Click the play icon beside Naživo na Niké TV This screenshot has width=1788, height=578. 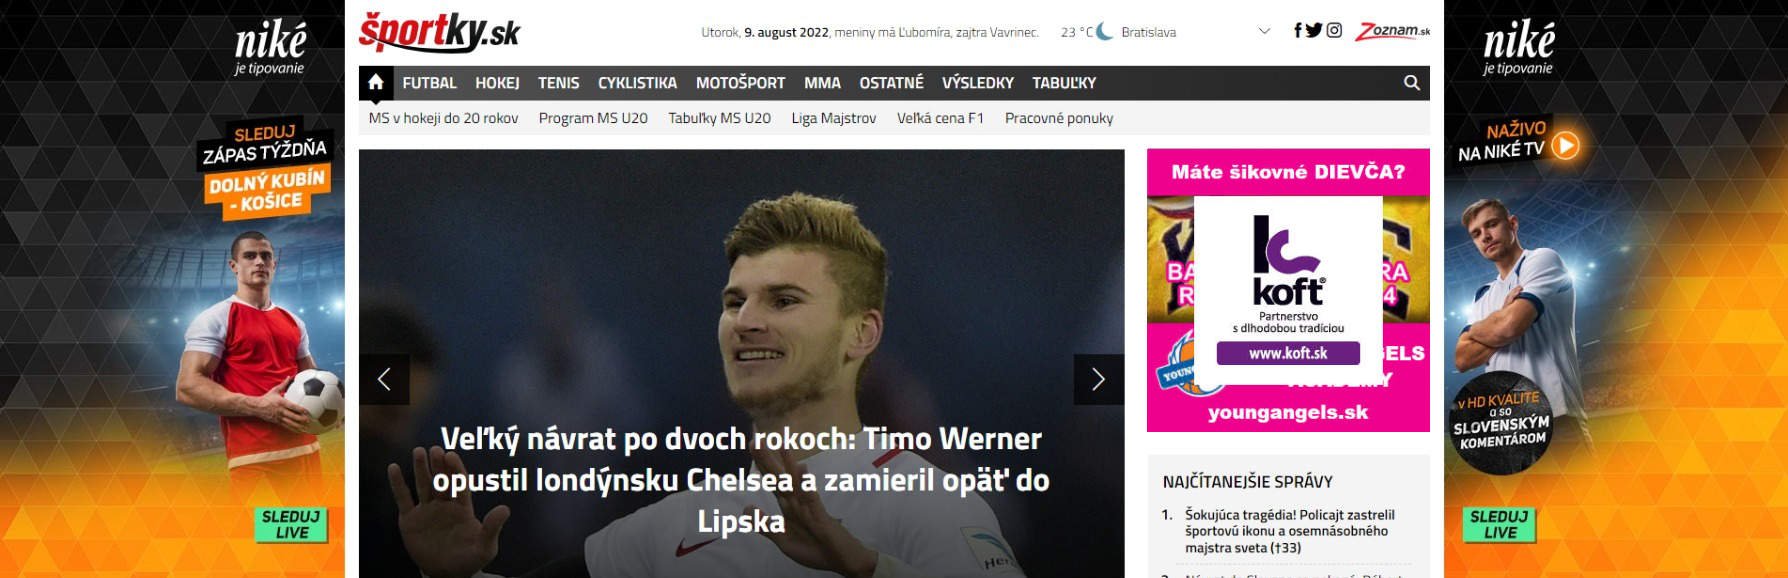pyautogui.click(x=1565, y=145)
